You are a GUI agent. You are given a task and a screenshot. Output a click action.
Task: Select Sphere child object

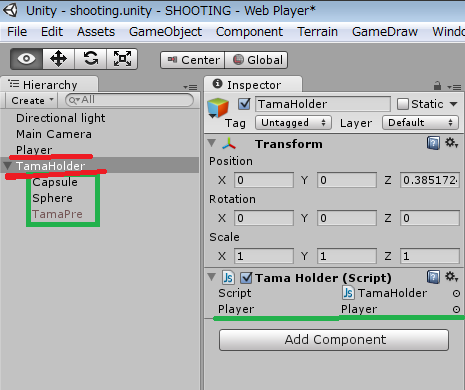point(52,198)
